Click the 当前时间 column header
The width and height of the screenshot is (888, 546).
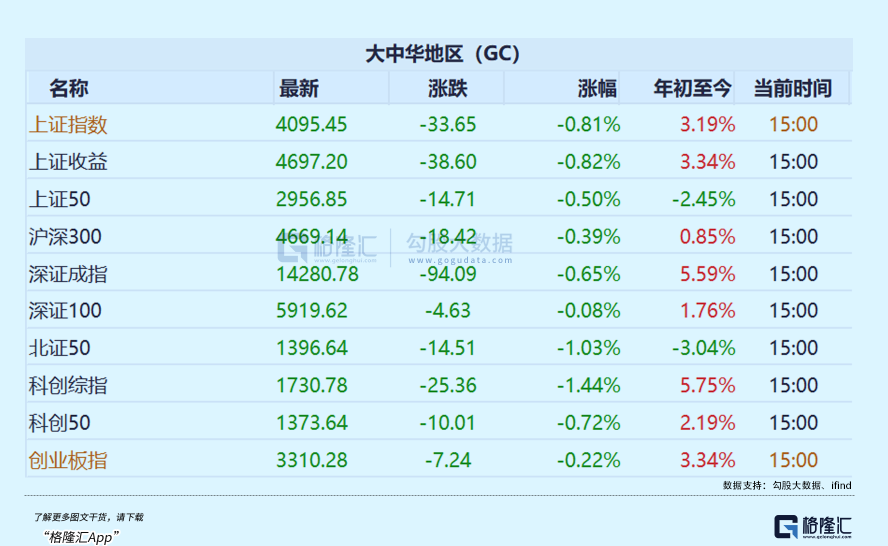[792, 88]
